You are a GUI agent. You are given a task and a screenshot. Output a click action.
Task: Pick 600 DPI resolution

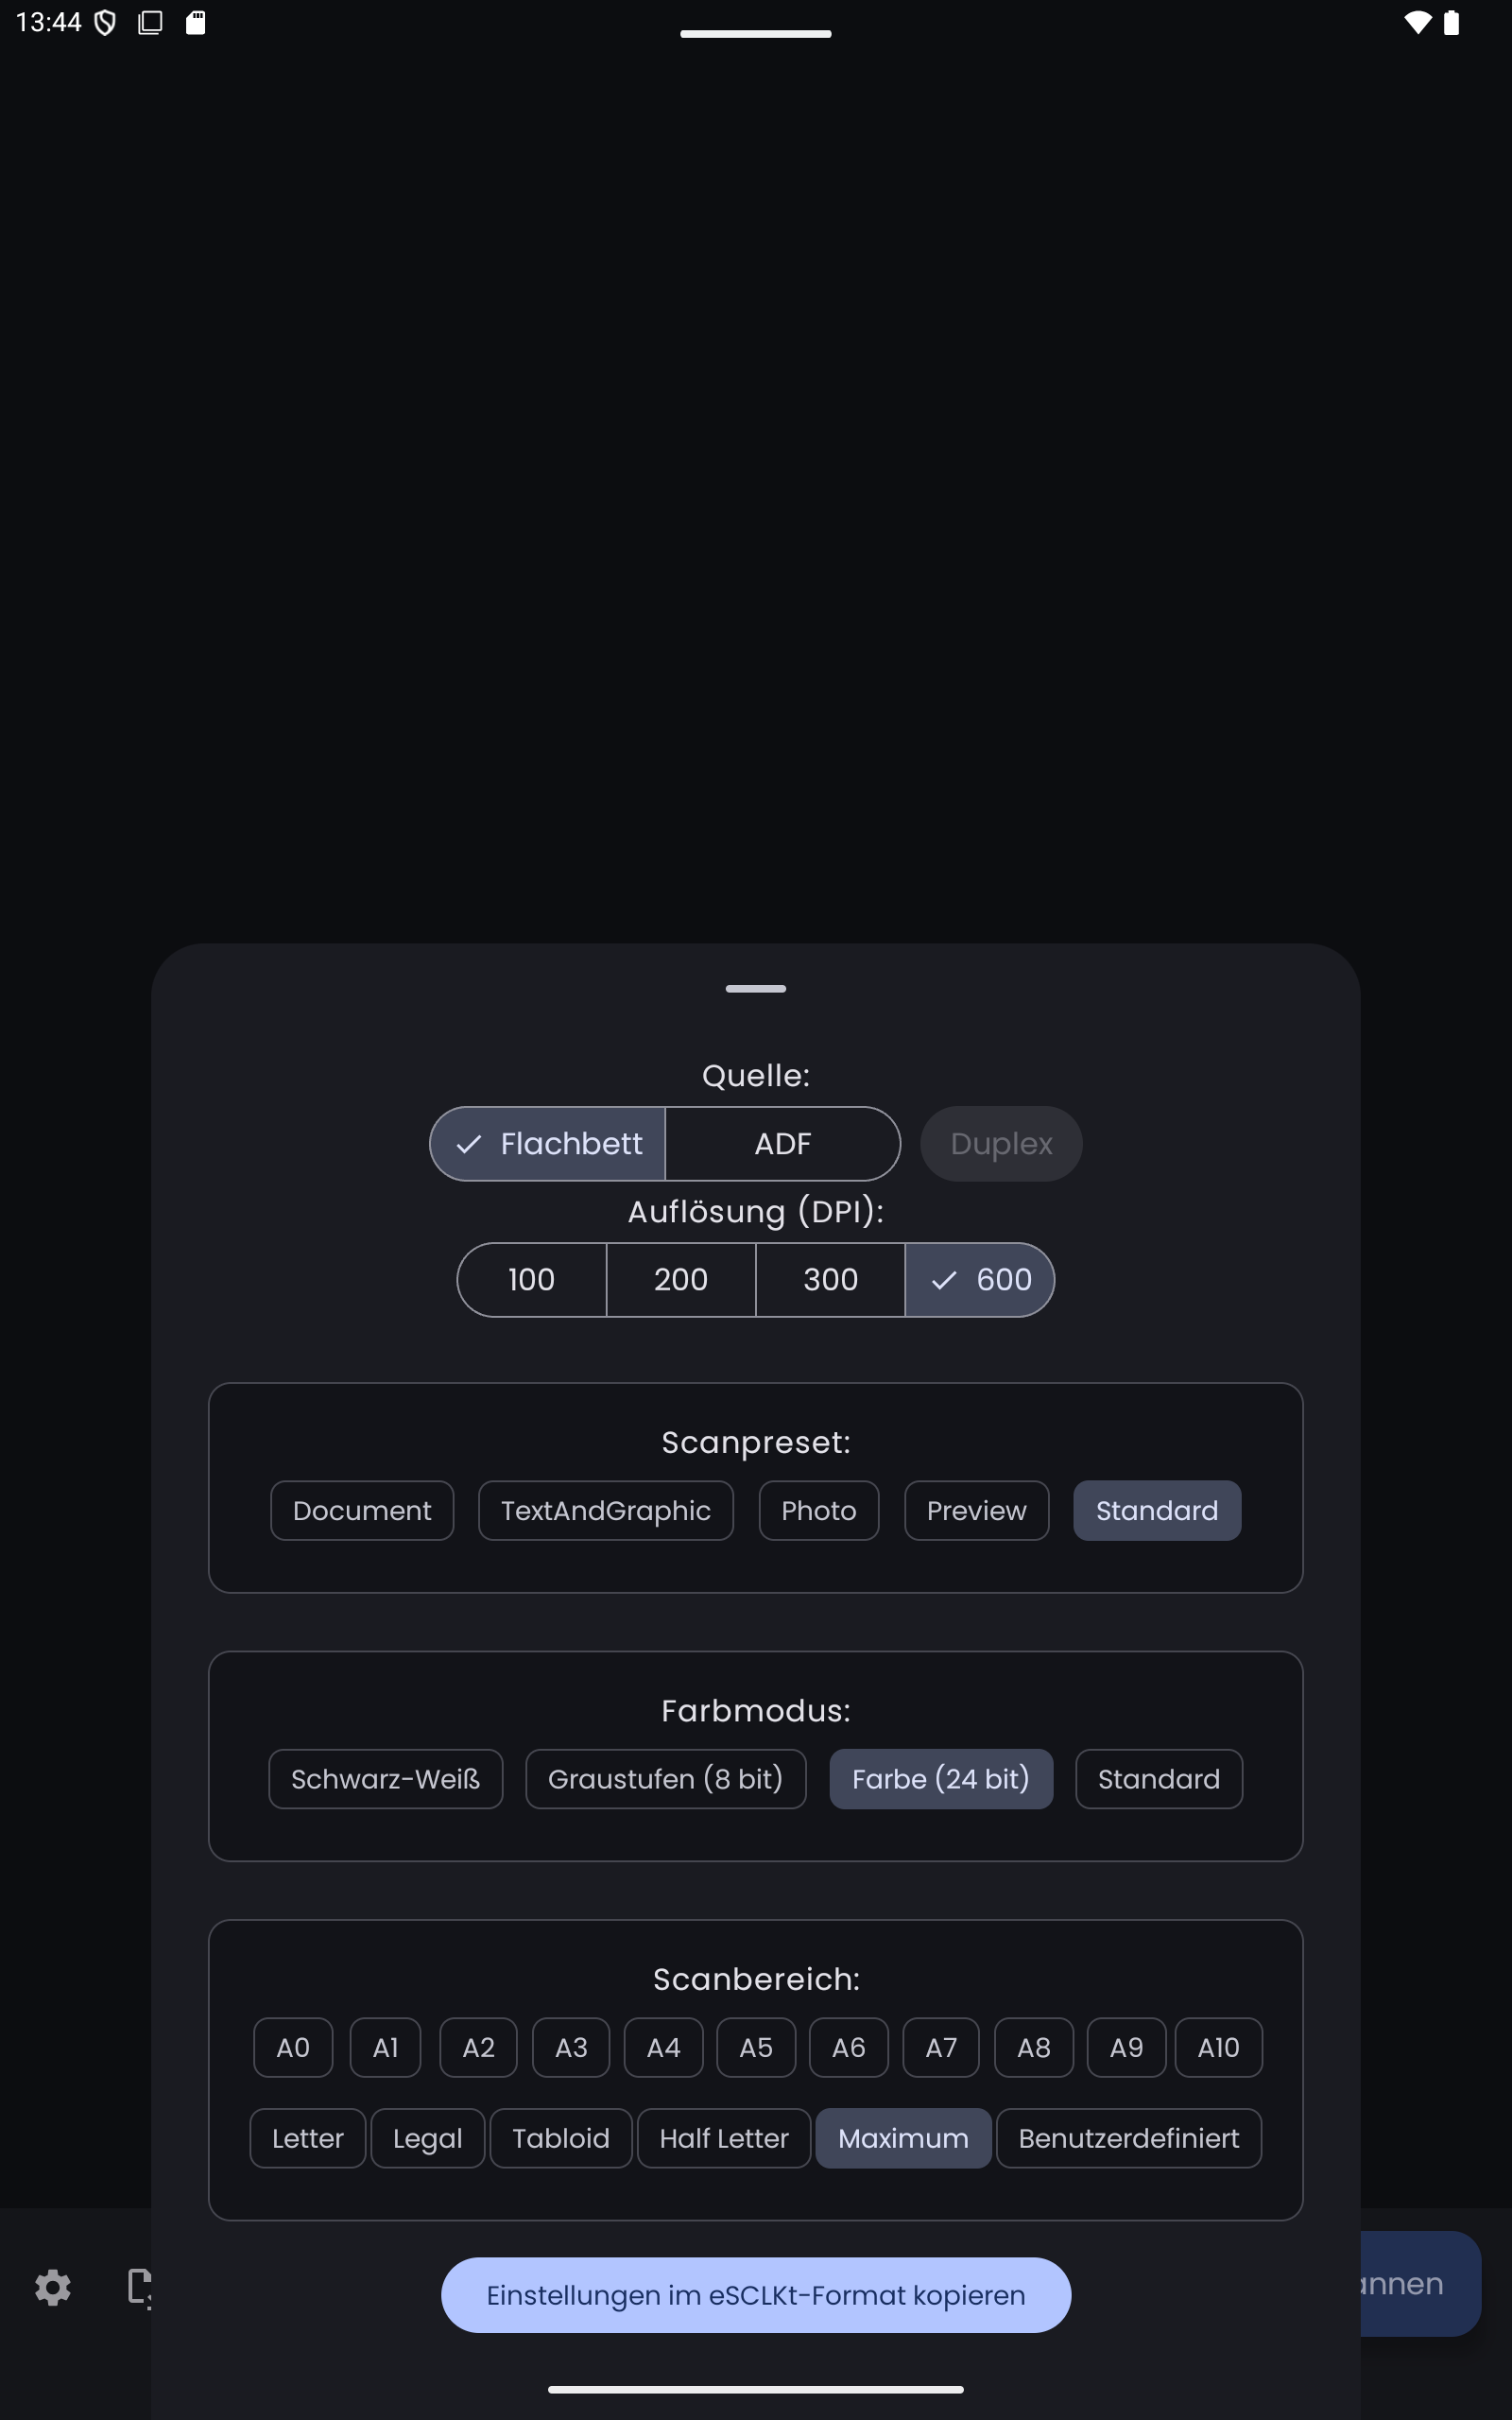click(x=980, y=1279)
